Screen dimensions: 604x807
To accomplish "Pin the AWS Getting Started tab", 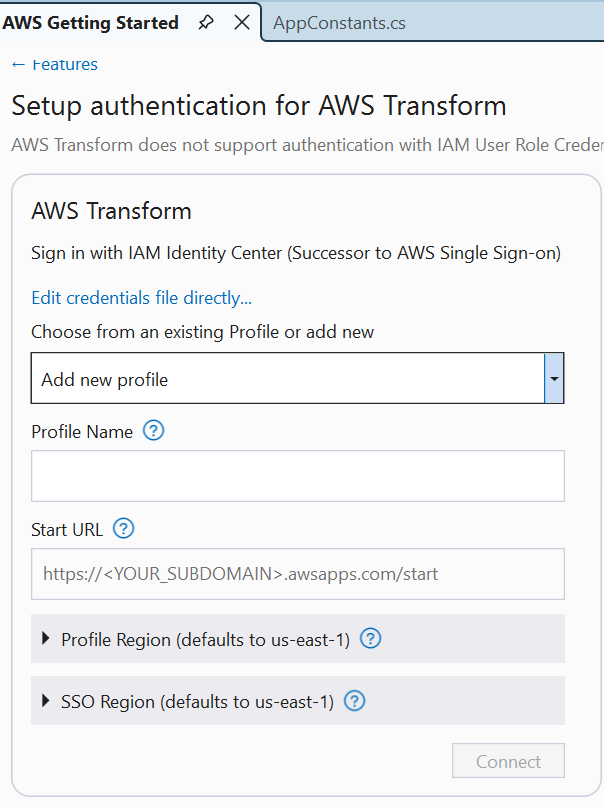I will tap(205, 21).
